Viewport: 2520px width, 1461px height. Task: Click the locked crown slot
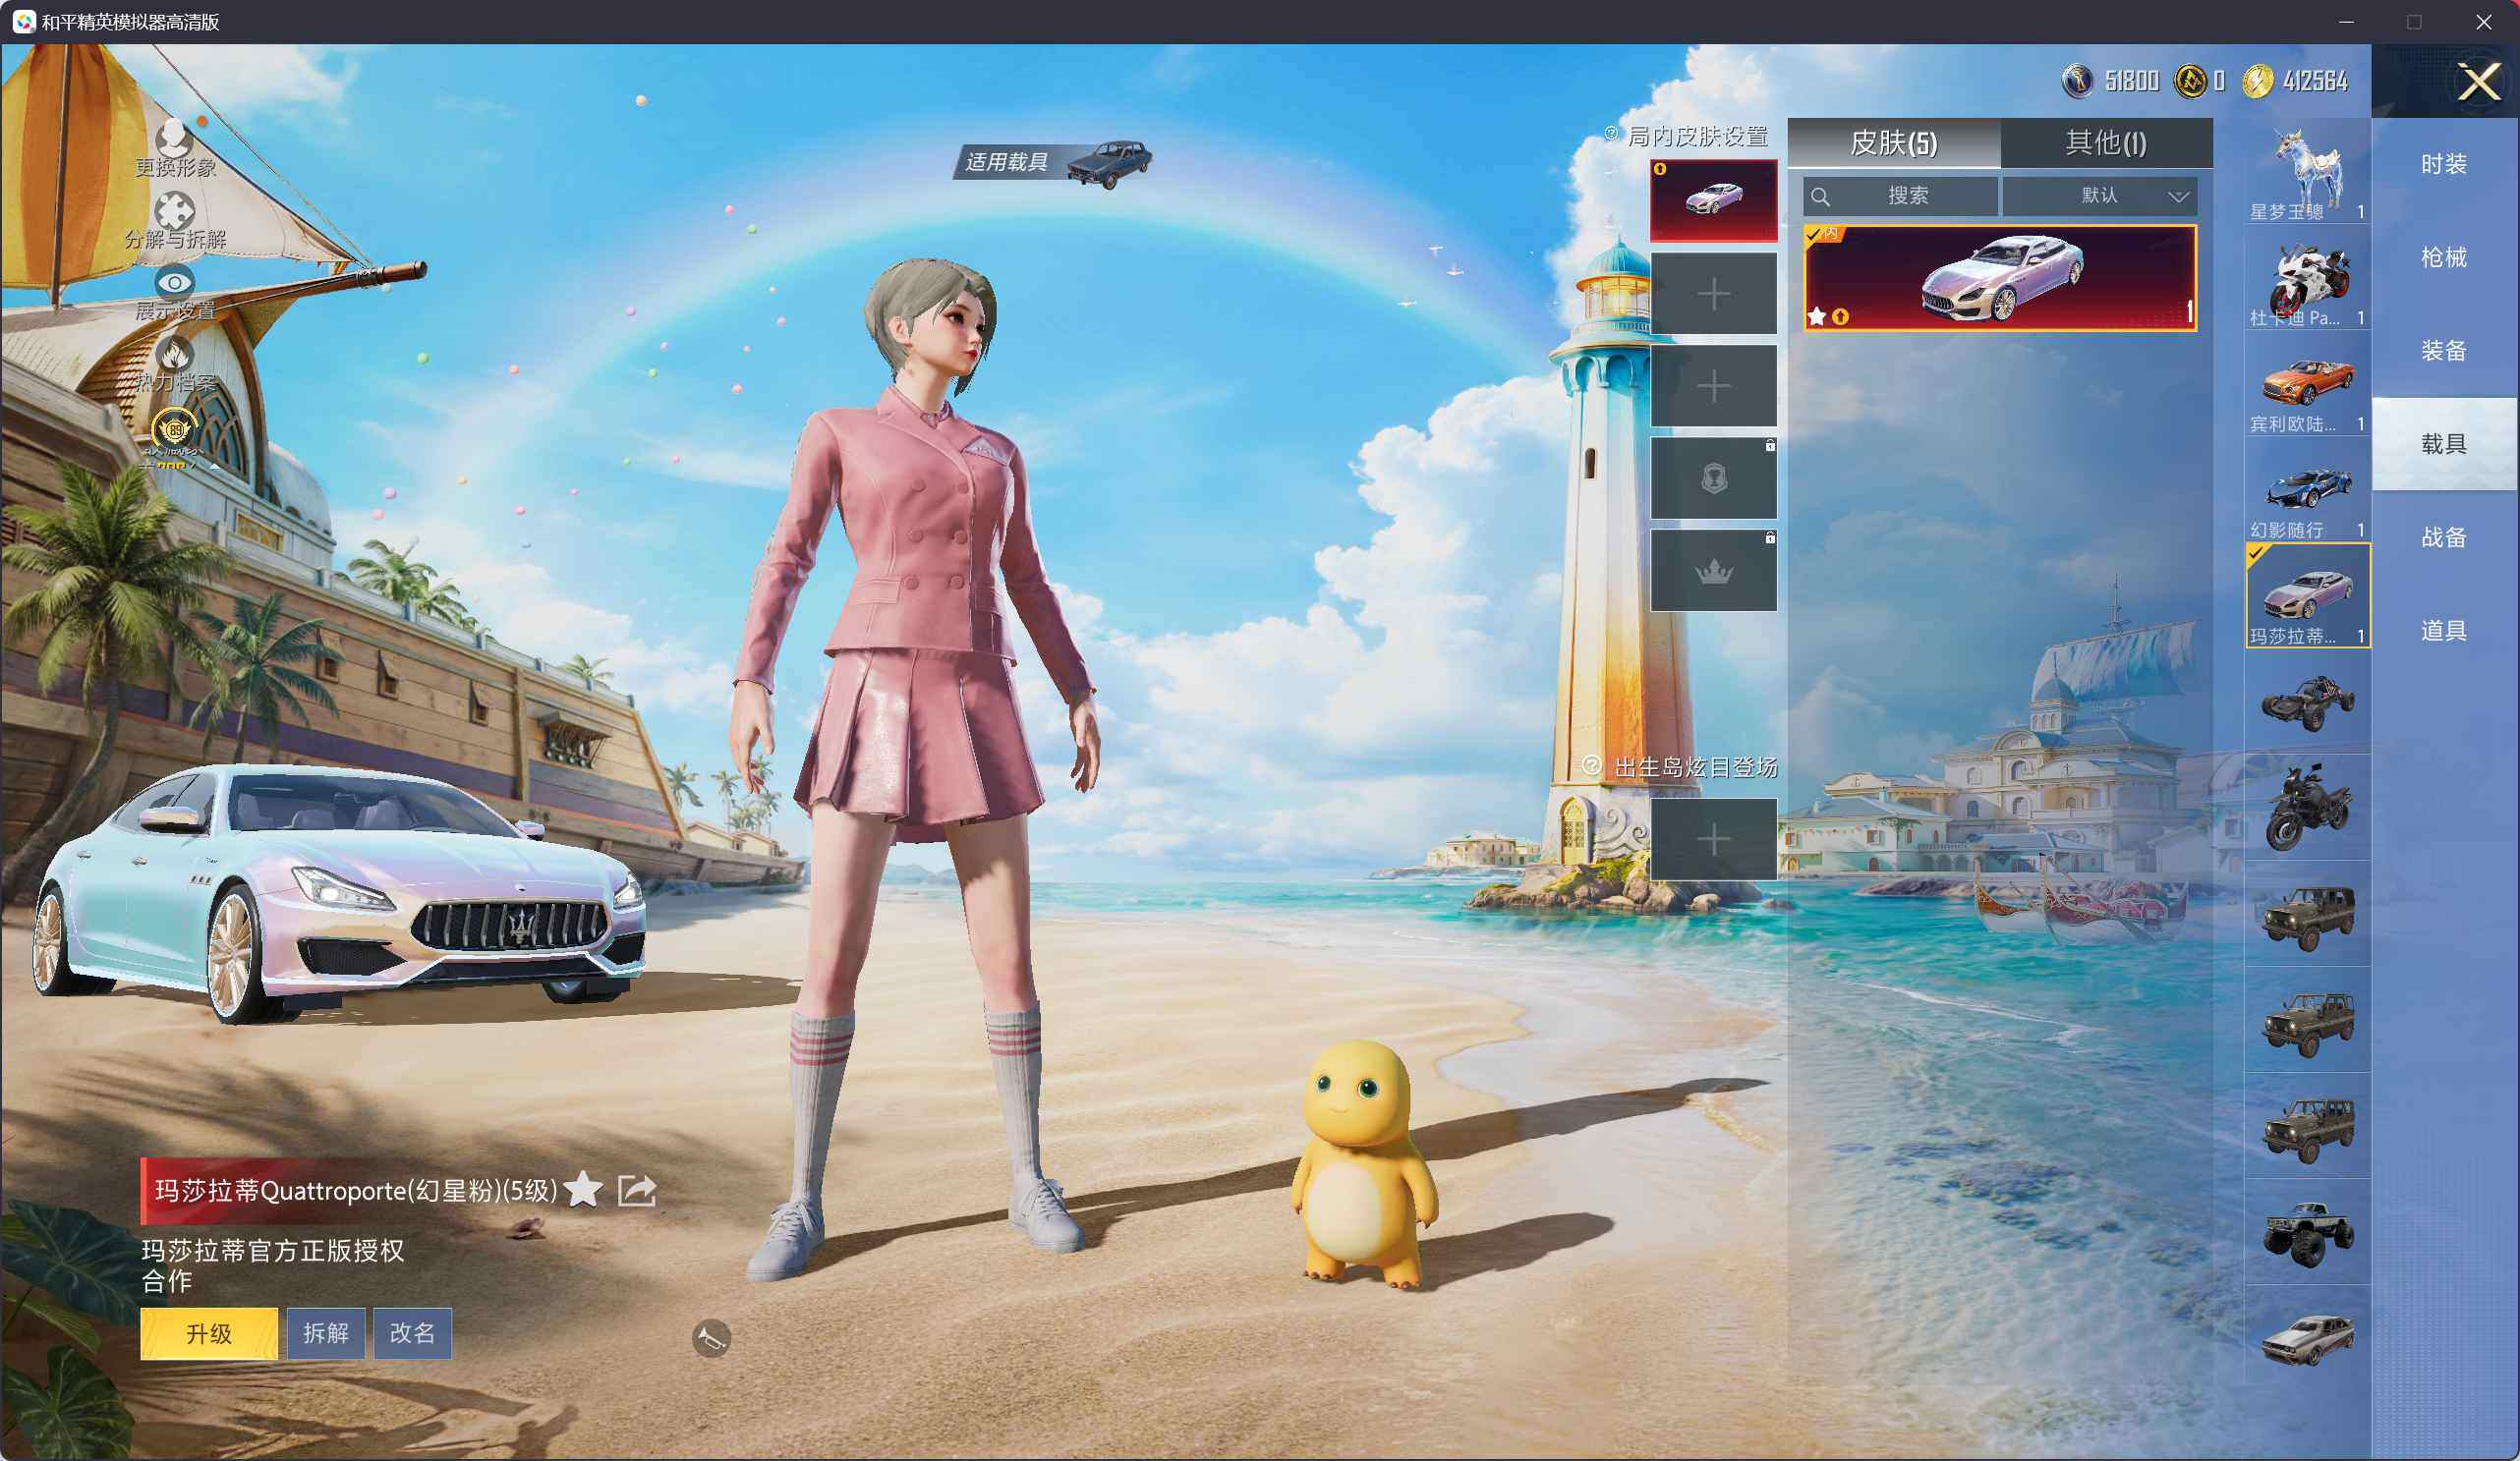pyautogui.click(x=1713, y=570)
